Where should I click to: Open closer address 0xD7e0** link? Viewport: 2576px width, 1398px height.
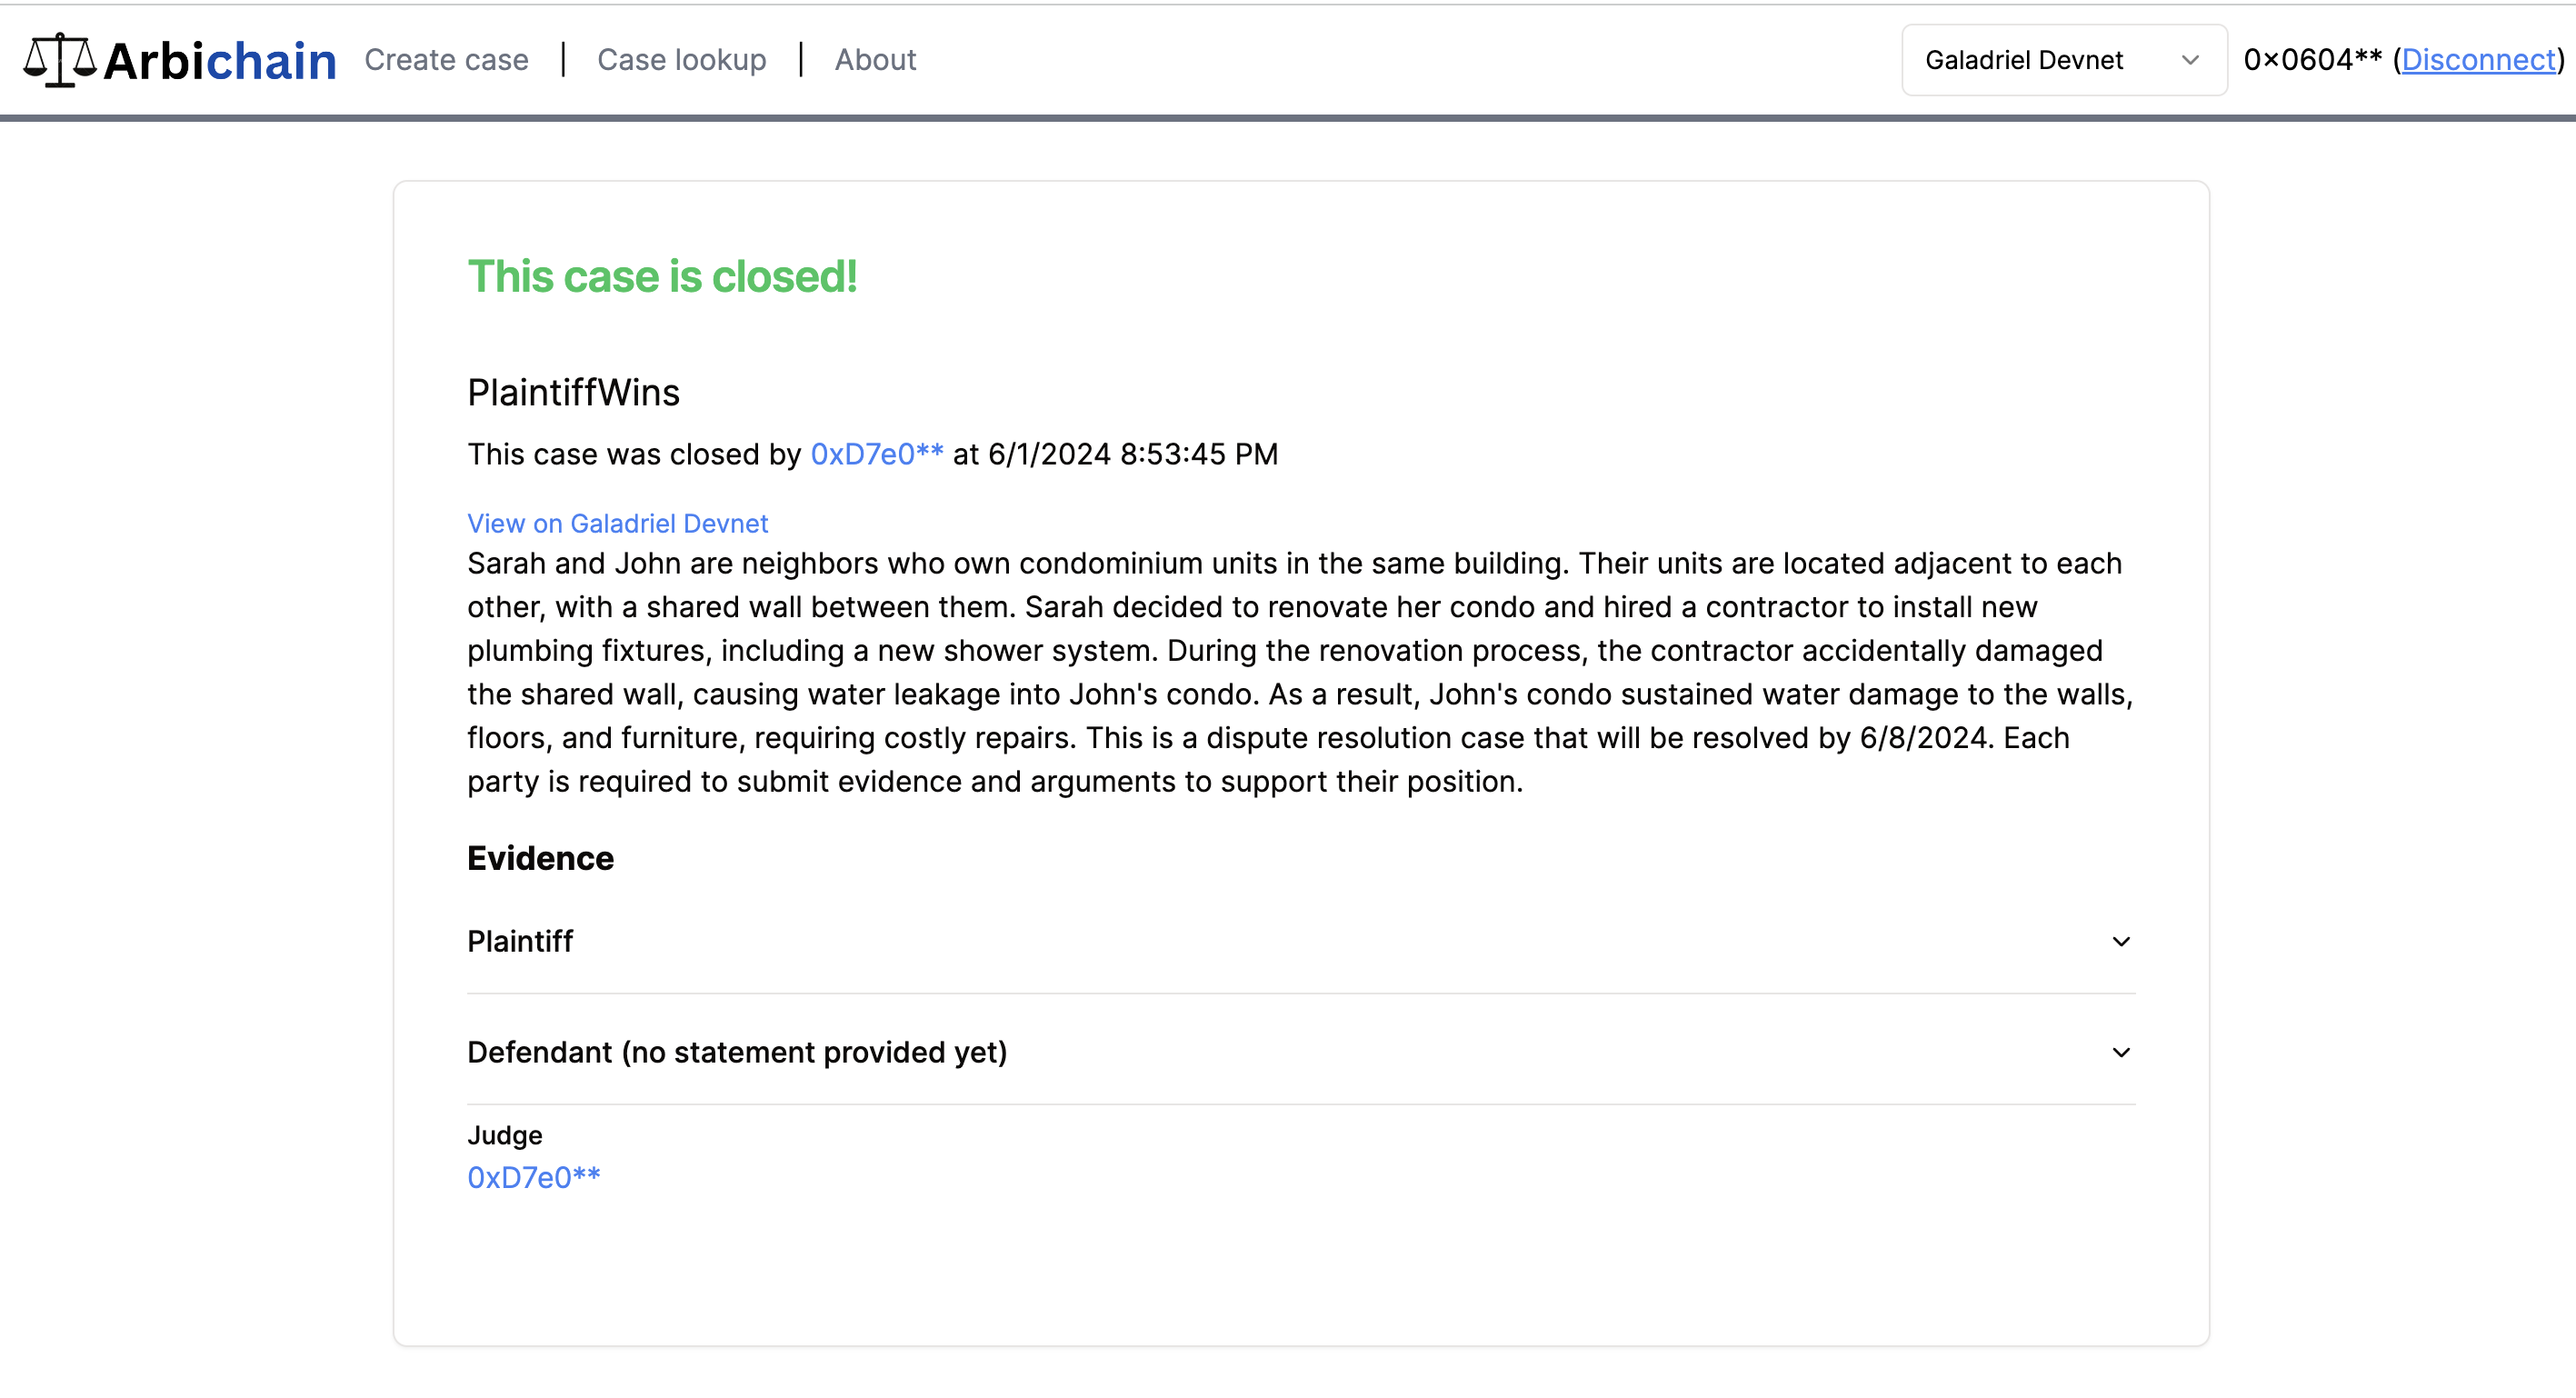click(876, 454)
